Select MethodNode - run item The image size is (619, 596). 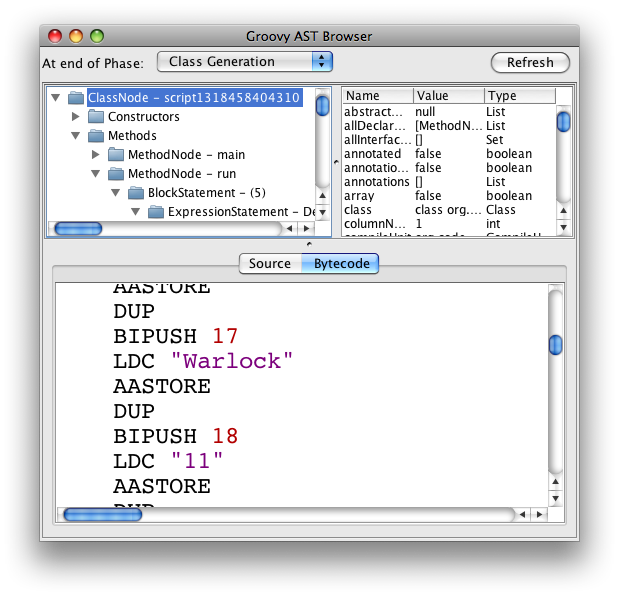point(182,173)
